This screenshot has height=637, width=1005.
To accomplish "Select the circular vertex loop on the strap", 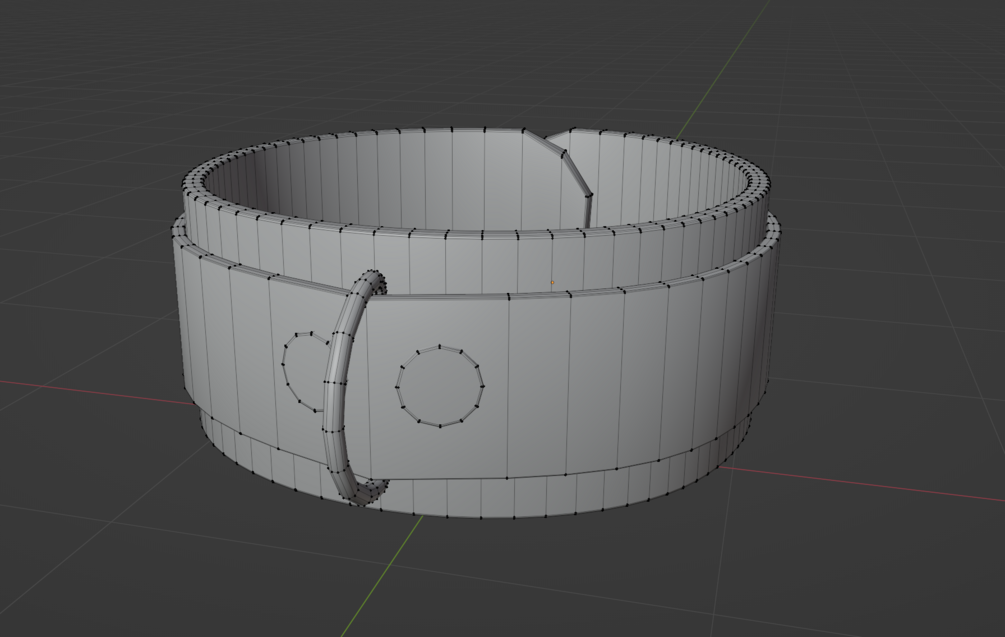I will pyautogui.click(x=440, y=386).
